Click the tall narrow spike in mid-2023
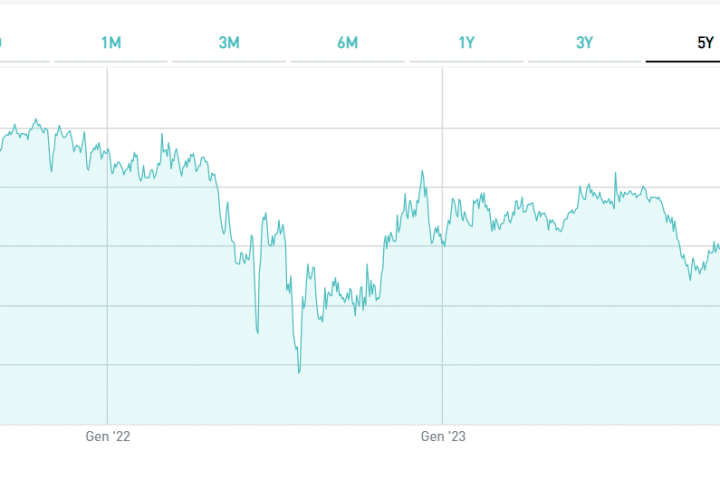 615,174
